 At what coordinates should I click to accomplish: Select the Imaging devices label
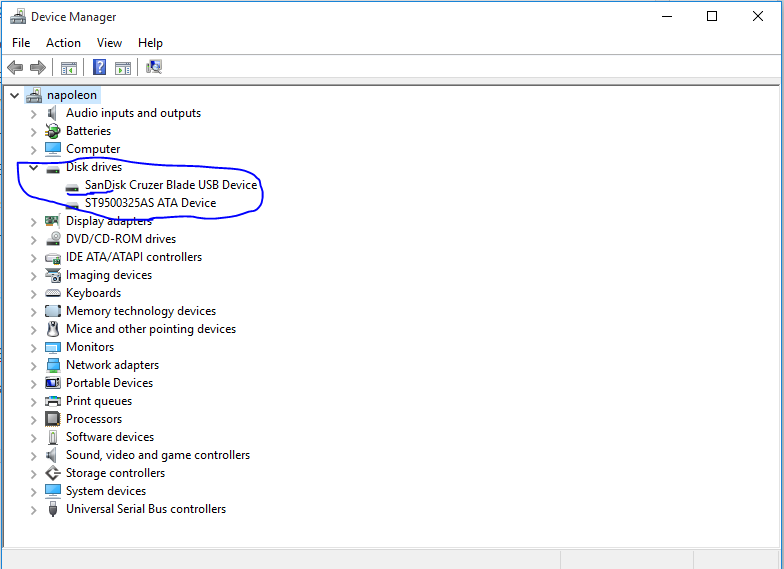pyautogui.click(x=109, y=275)
